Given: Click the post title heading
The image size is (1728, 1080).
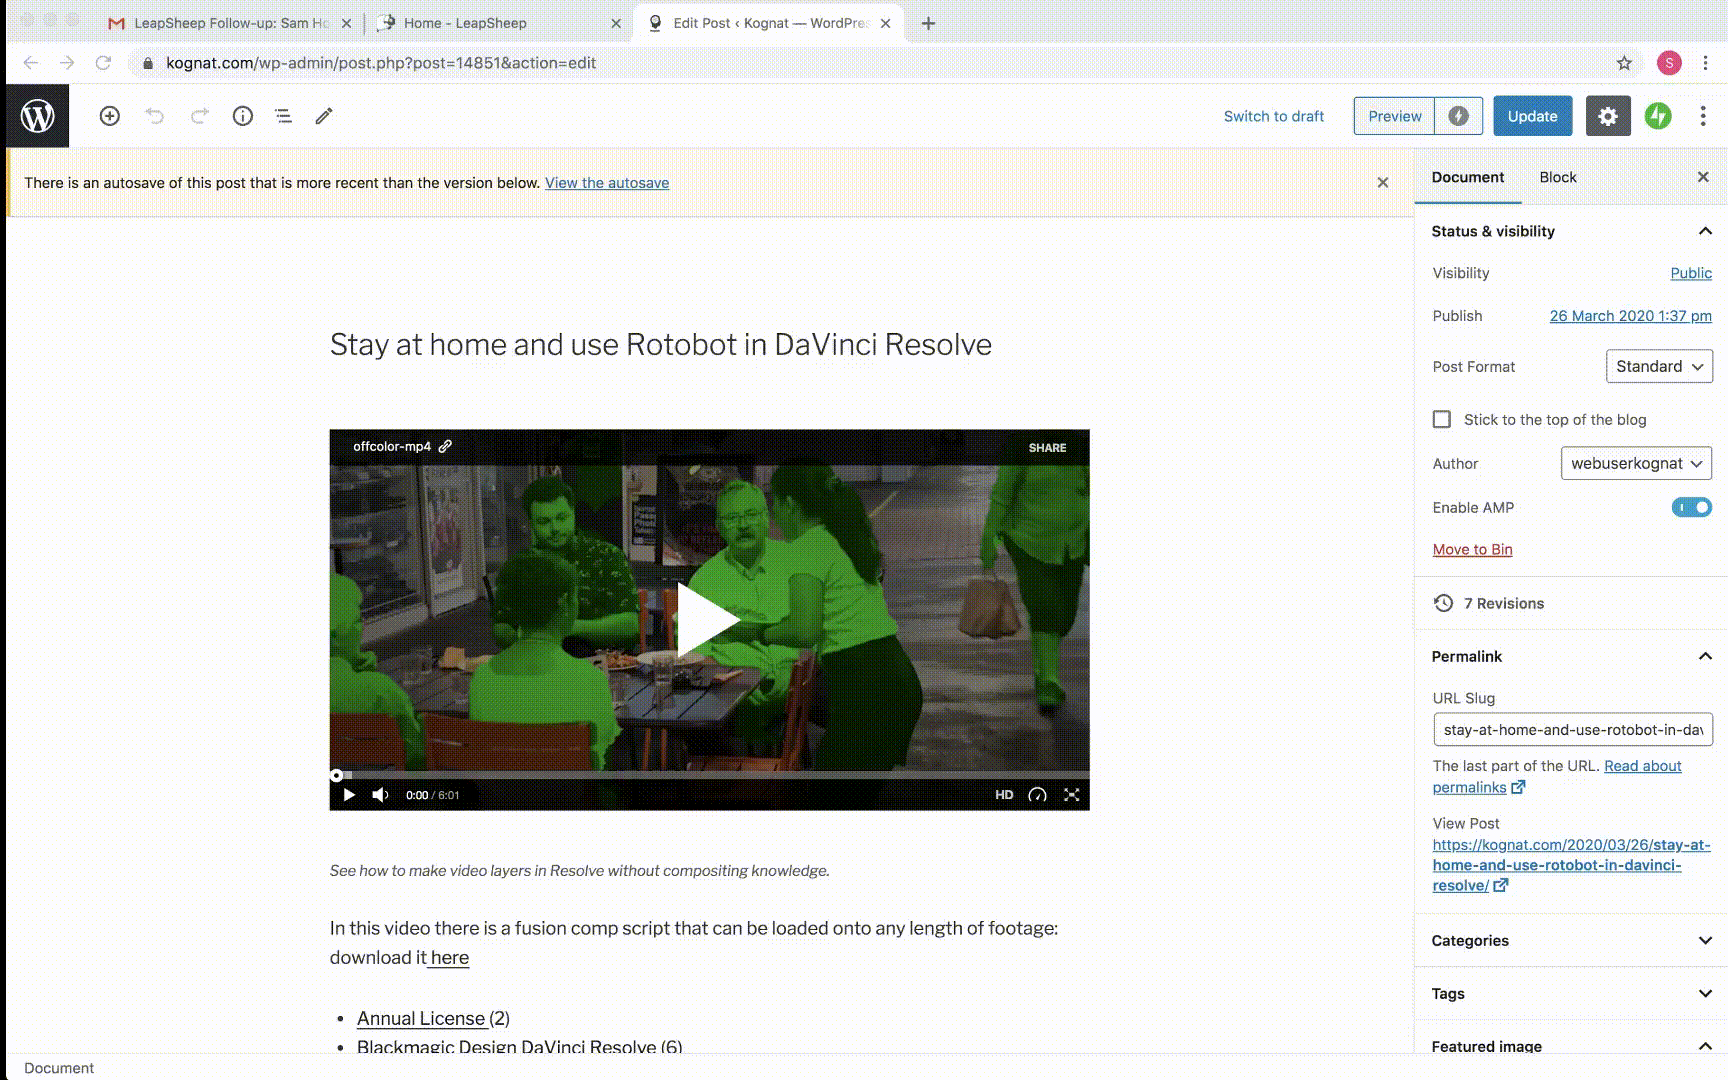Looking at the screenshot, I should click(x=660, y=344).
